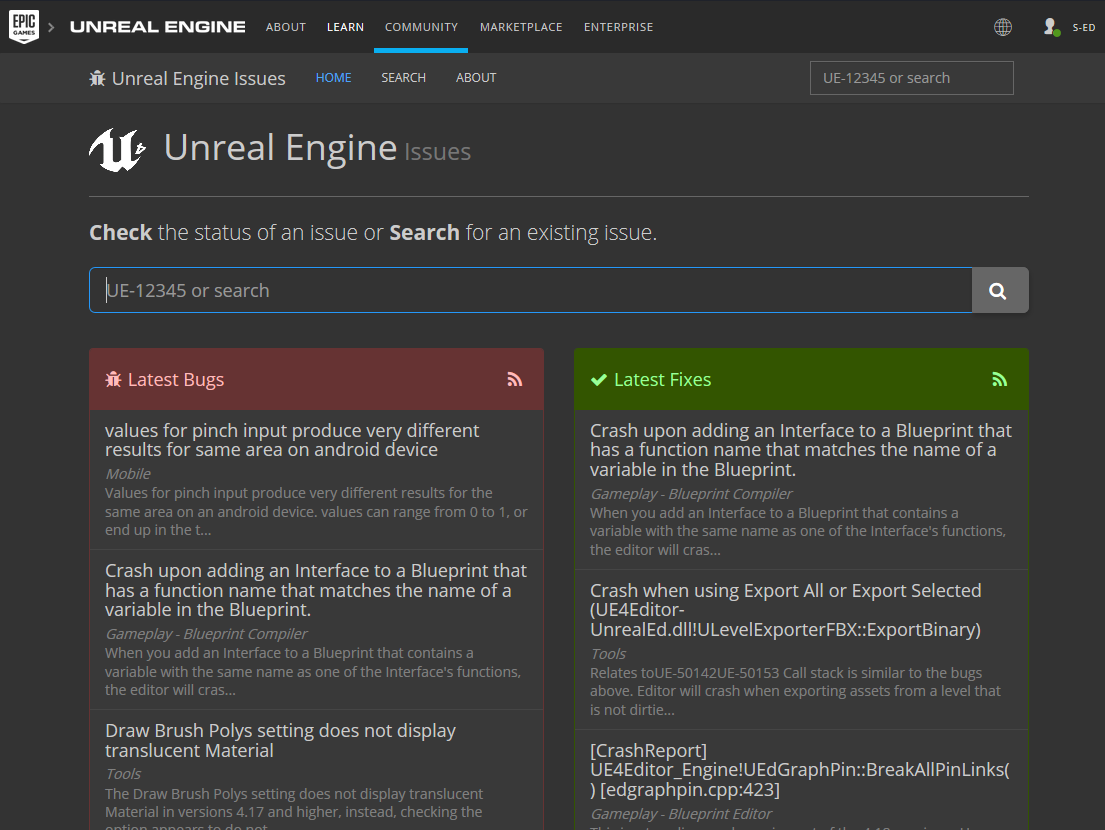Image resolution: width=1105 pixels, height=830 pixels.
Task: Select the ENTERPRISE menu item
Action: pyautogui.click(x=618, y=27)
